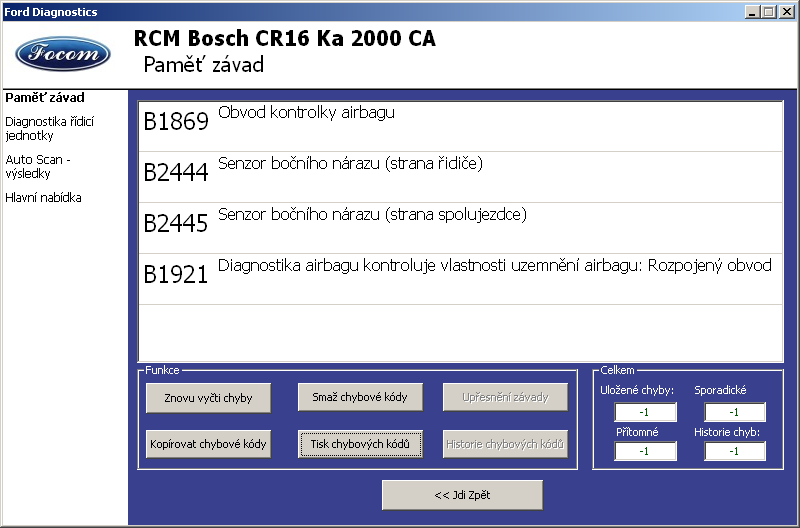Image resolution: width=800 pixels, height=528 pixels.
Task: Open Diagnostika řídicí jednotky menu item
Action: 49,129
